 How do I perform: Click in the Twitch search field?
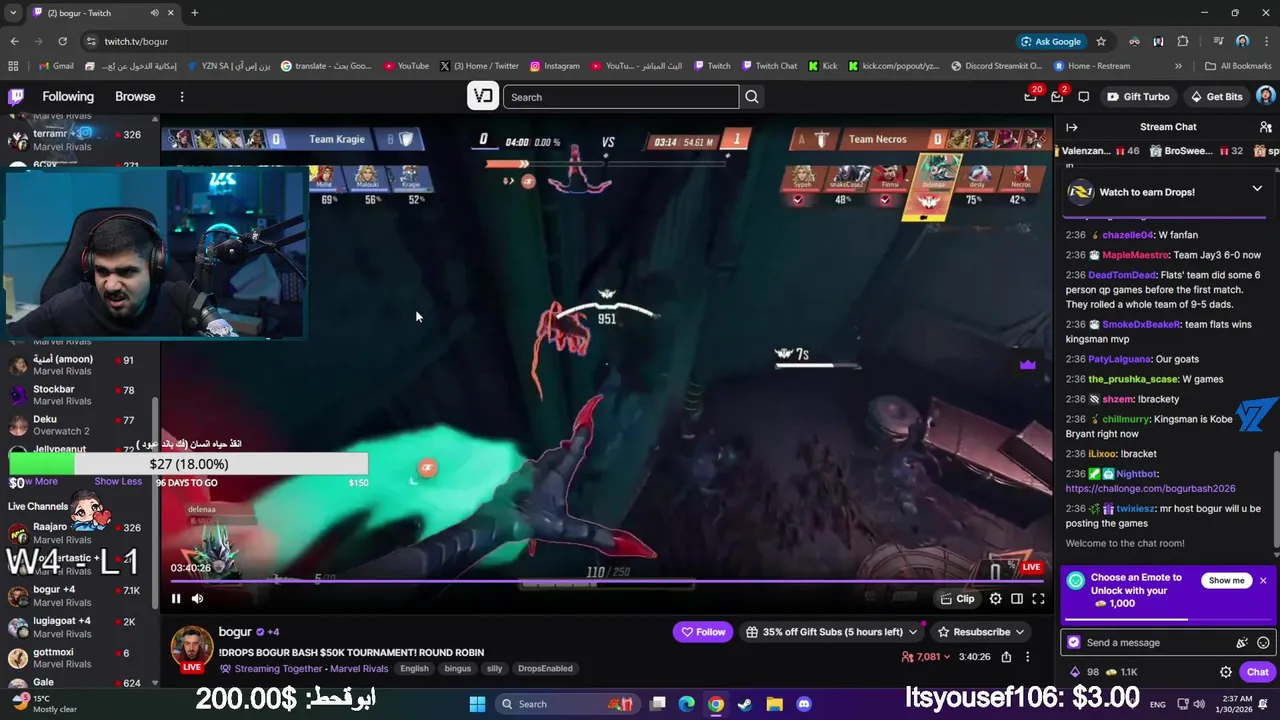[x=621, y=97]
